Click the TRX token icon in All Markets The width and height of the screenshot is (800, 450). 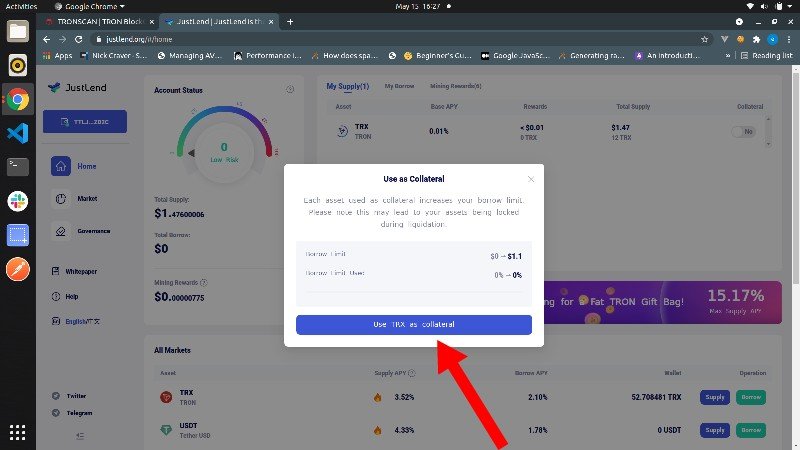click(x=166, y=397)
